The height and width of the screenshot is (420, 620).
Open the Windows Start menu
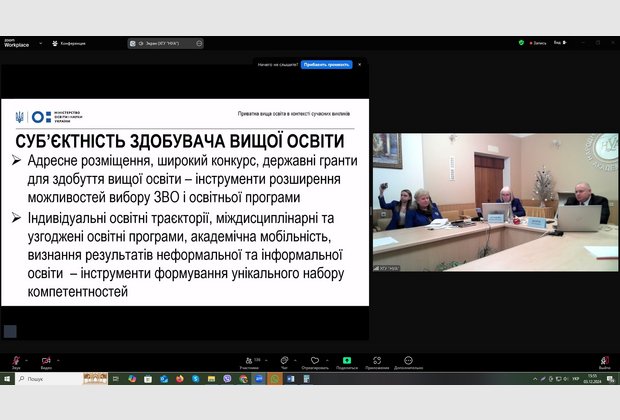click(x=7, y=379)
